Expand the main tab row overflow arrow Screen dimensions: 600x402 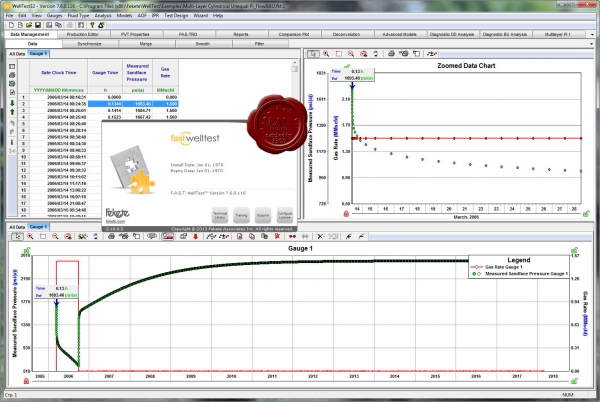pyautogui.click(x=592, y=34)
